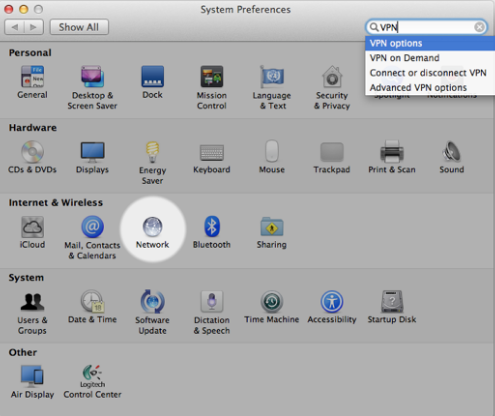Go forward with the right arrow button

(x=33, y=27)
